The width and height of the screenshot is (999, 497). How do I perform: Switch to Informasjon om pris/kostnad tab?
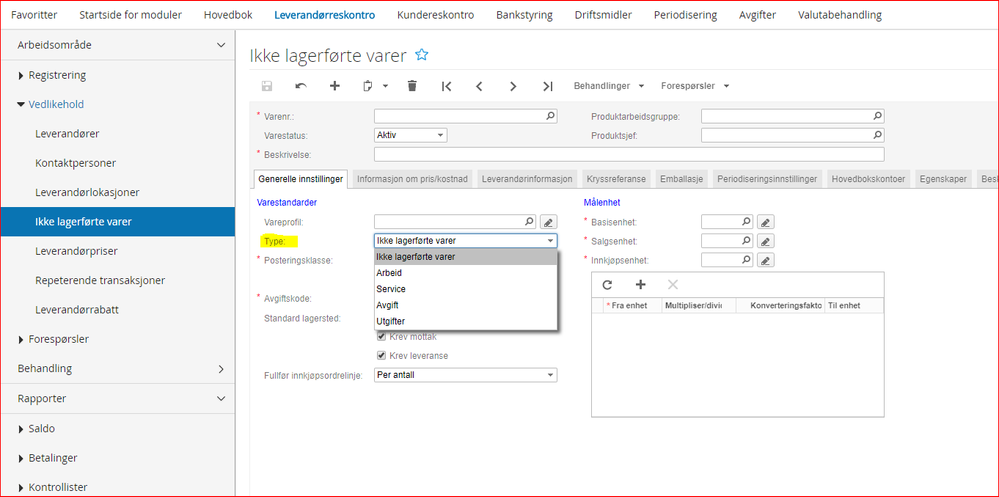tap(413, 180)
